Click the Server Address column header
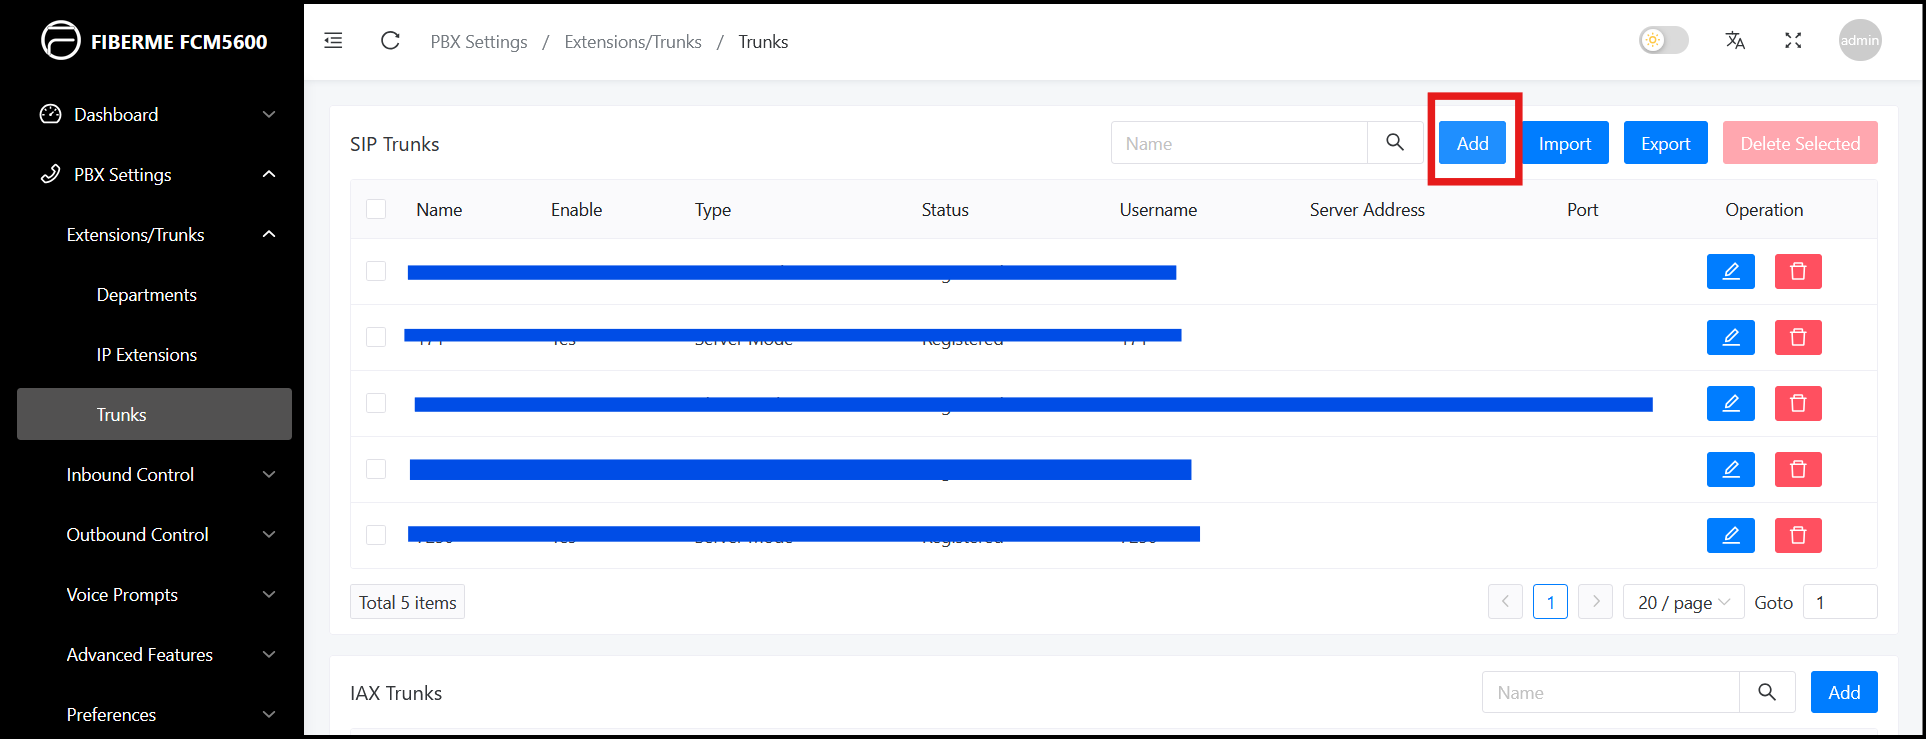 [1367, 210]
